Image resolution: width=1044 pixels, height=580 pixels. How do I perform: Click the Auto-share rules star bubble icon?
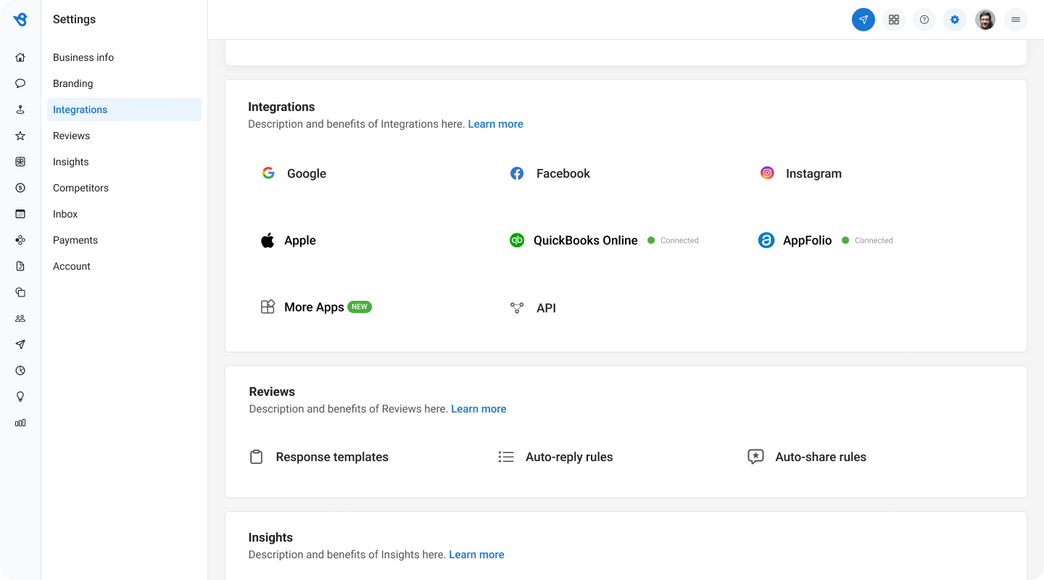755,457
